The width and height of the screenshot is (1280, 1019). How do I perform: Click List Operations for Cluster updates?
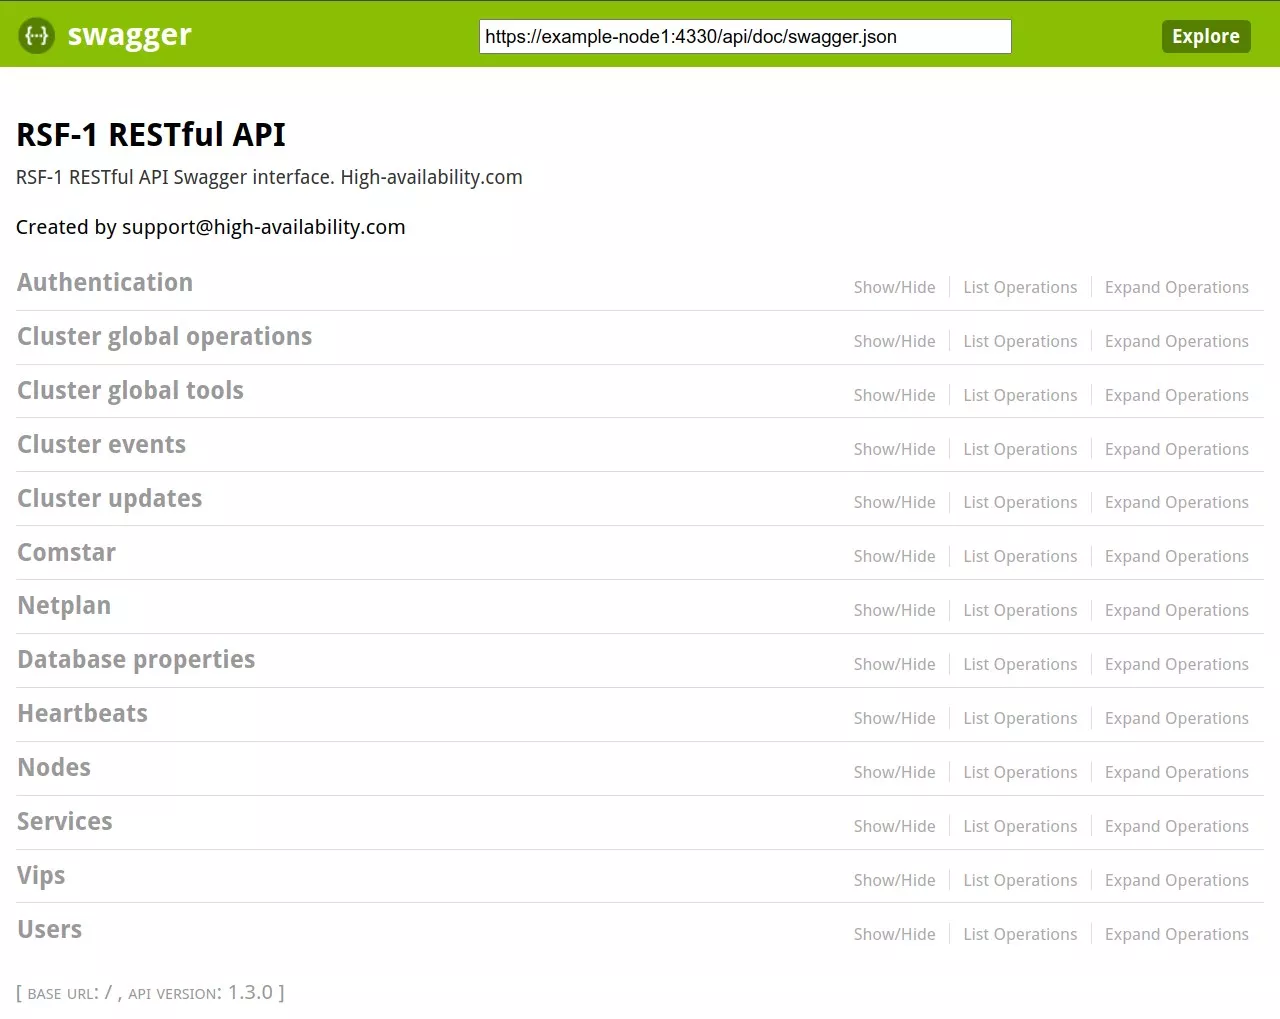click(1019, 502)
